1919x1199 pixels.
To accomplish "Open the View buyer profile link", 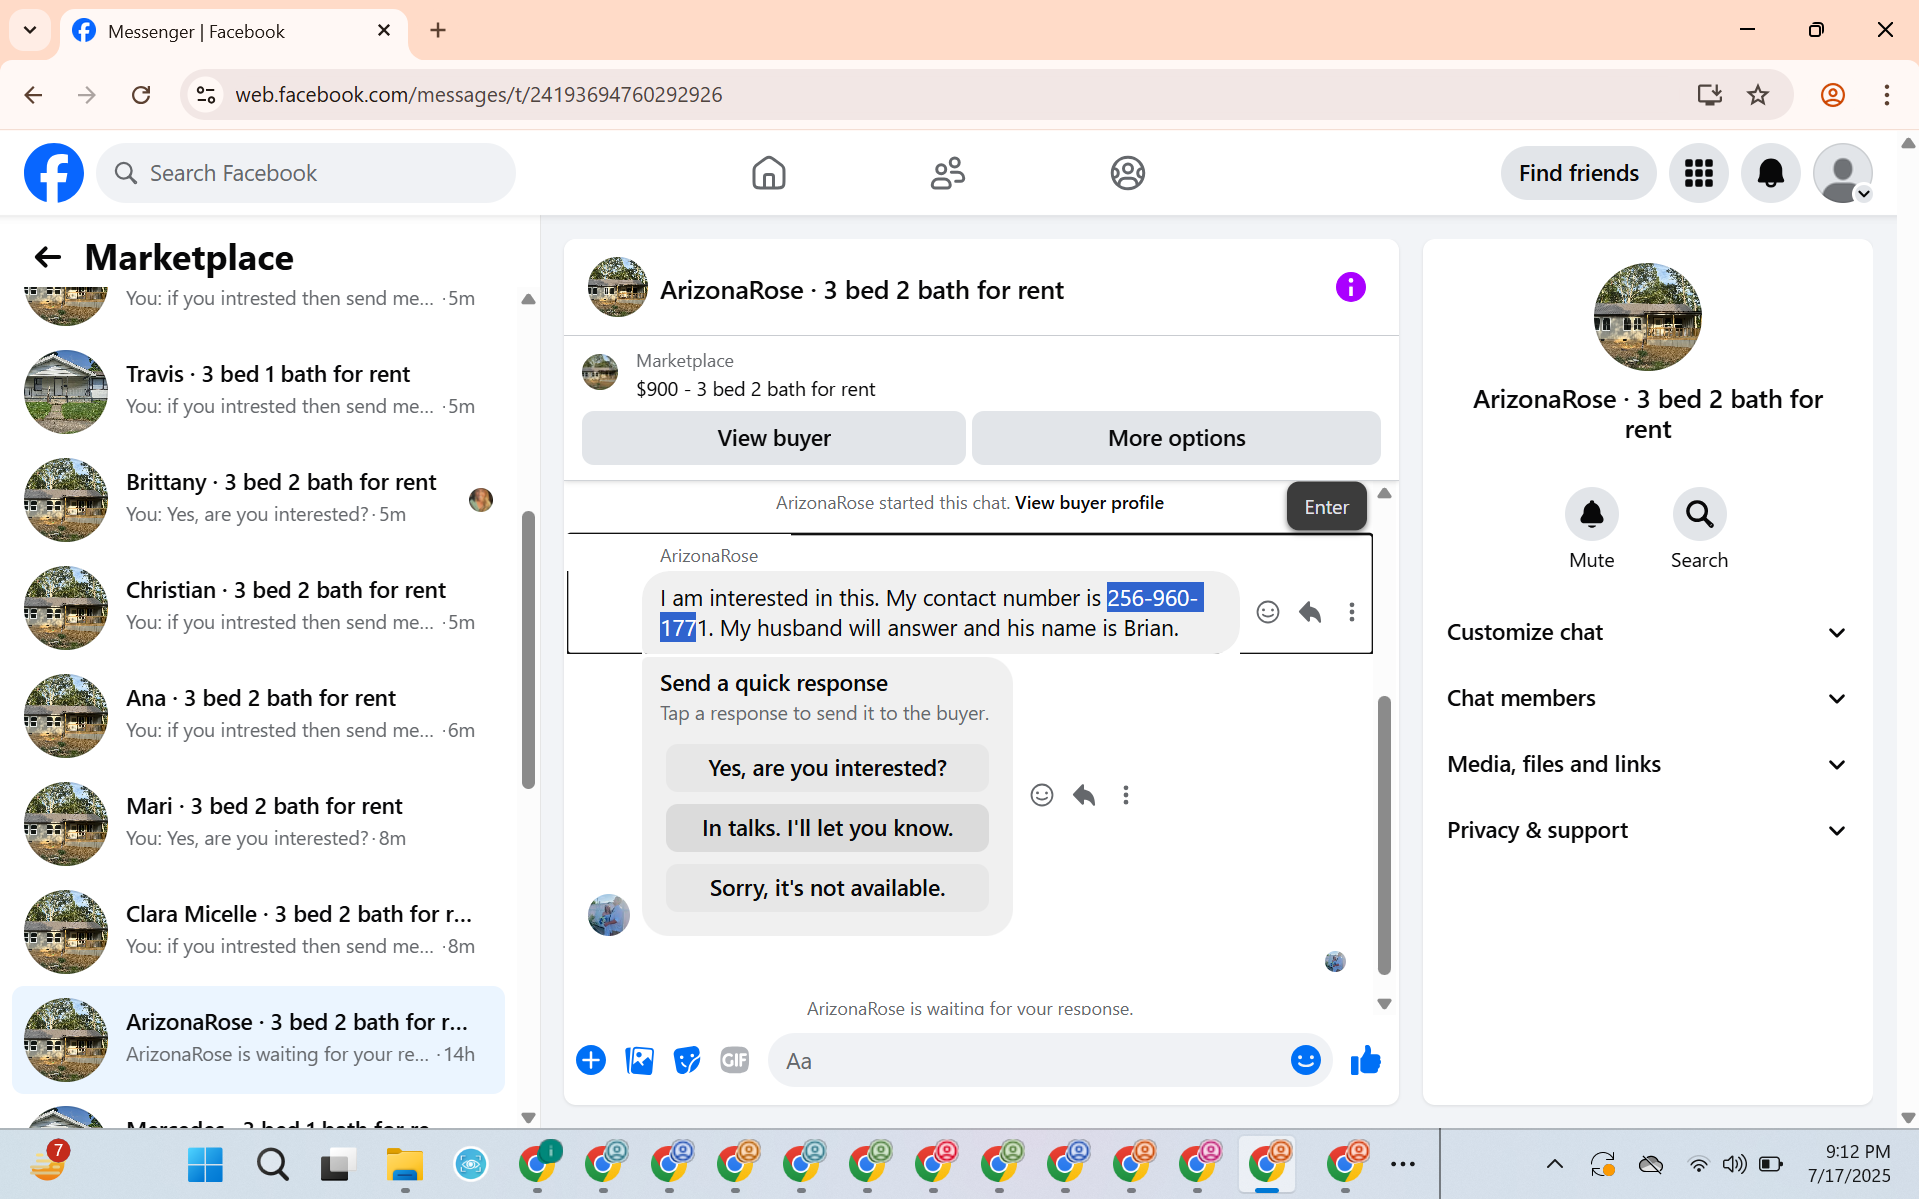I will pyautogui.click(x=1089, y=503).
